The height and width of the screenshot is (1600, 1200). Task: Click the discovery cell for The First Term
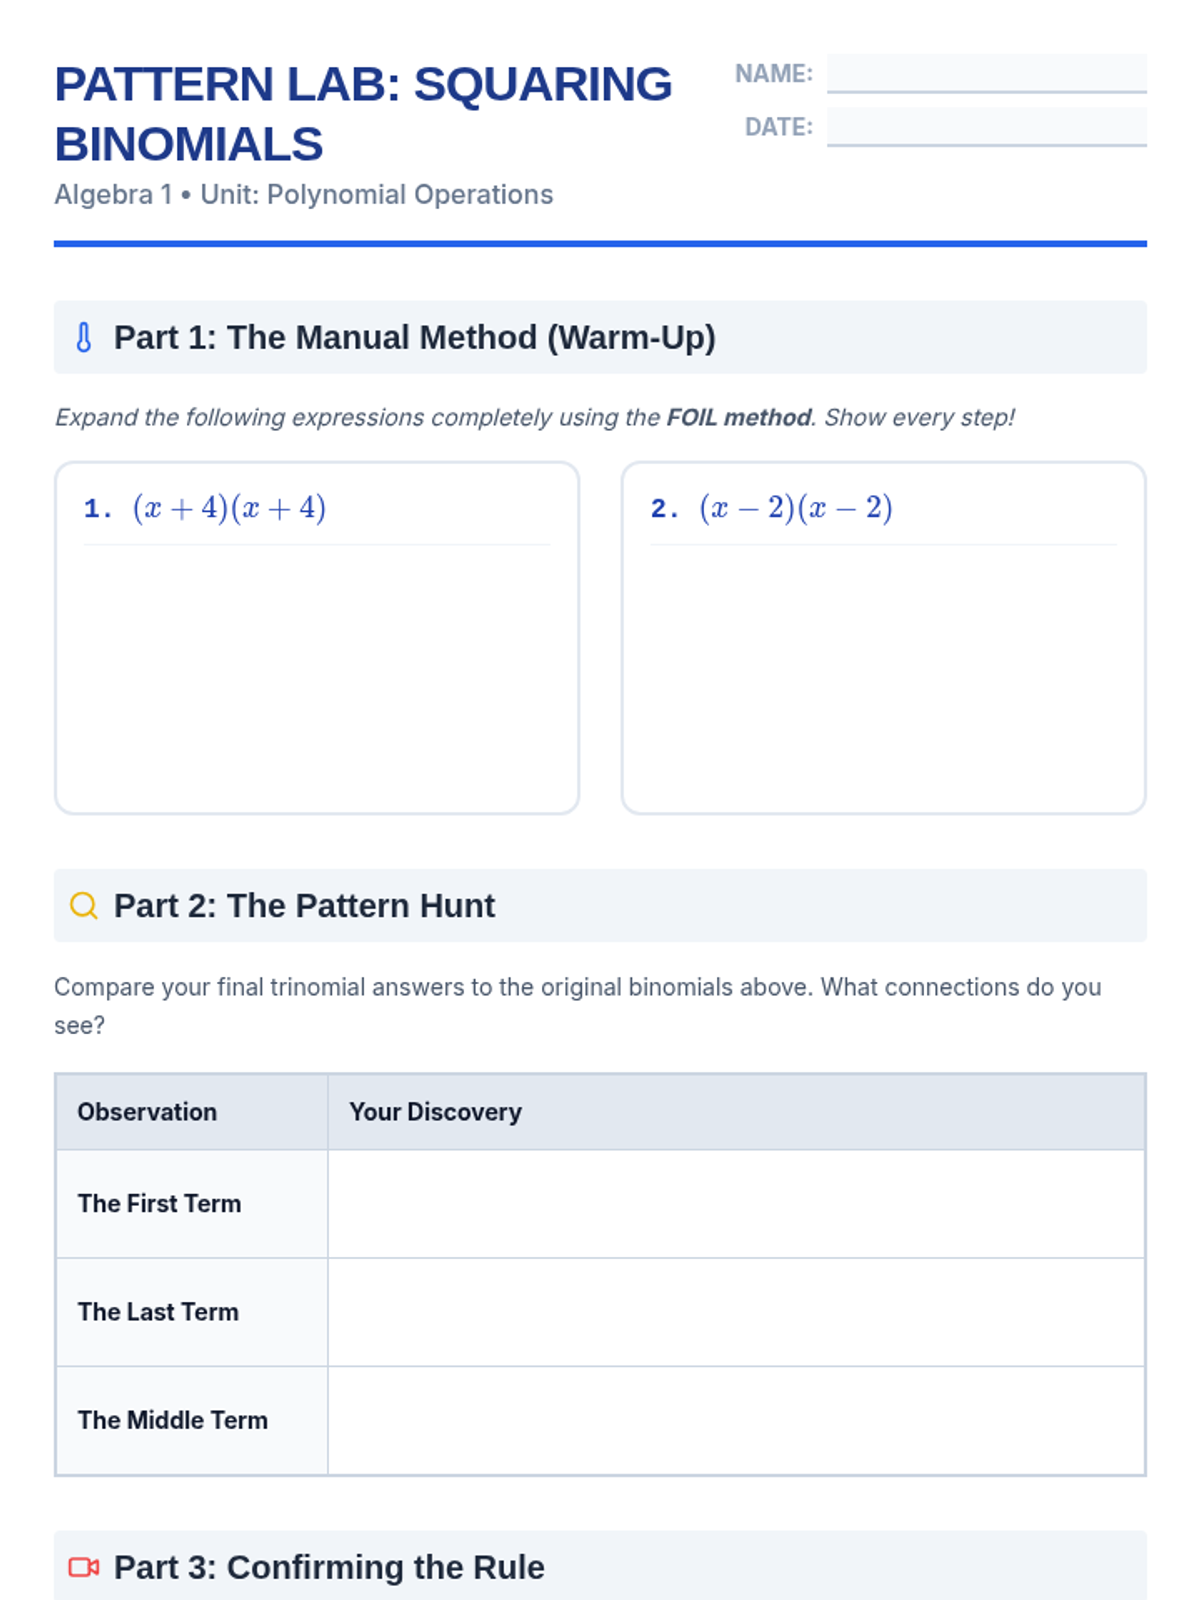coord(736,1204)
